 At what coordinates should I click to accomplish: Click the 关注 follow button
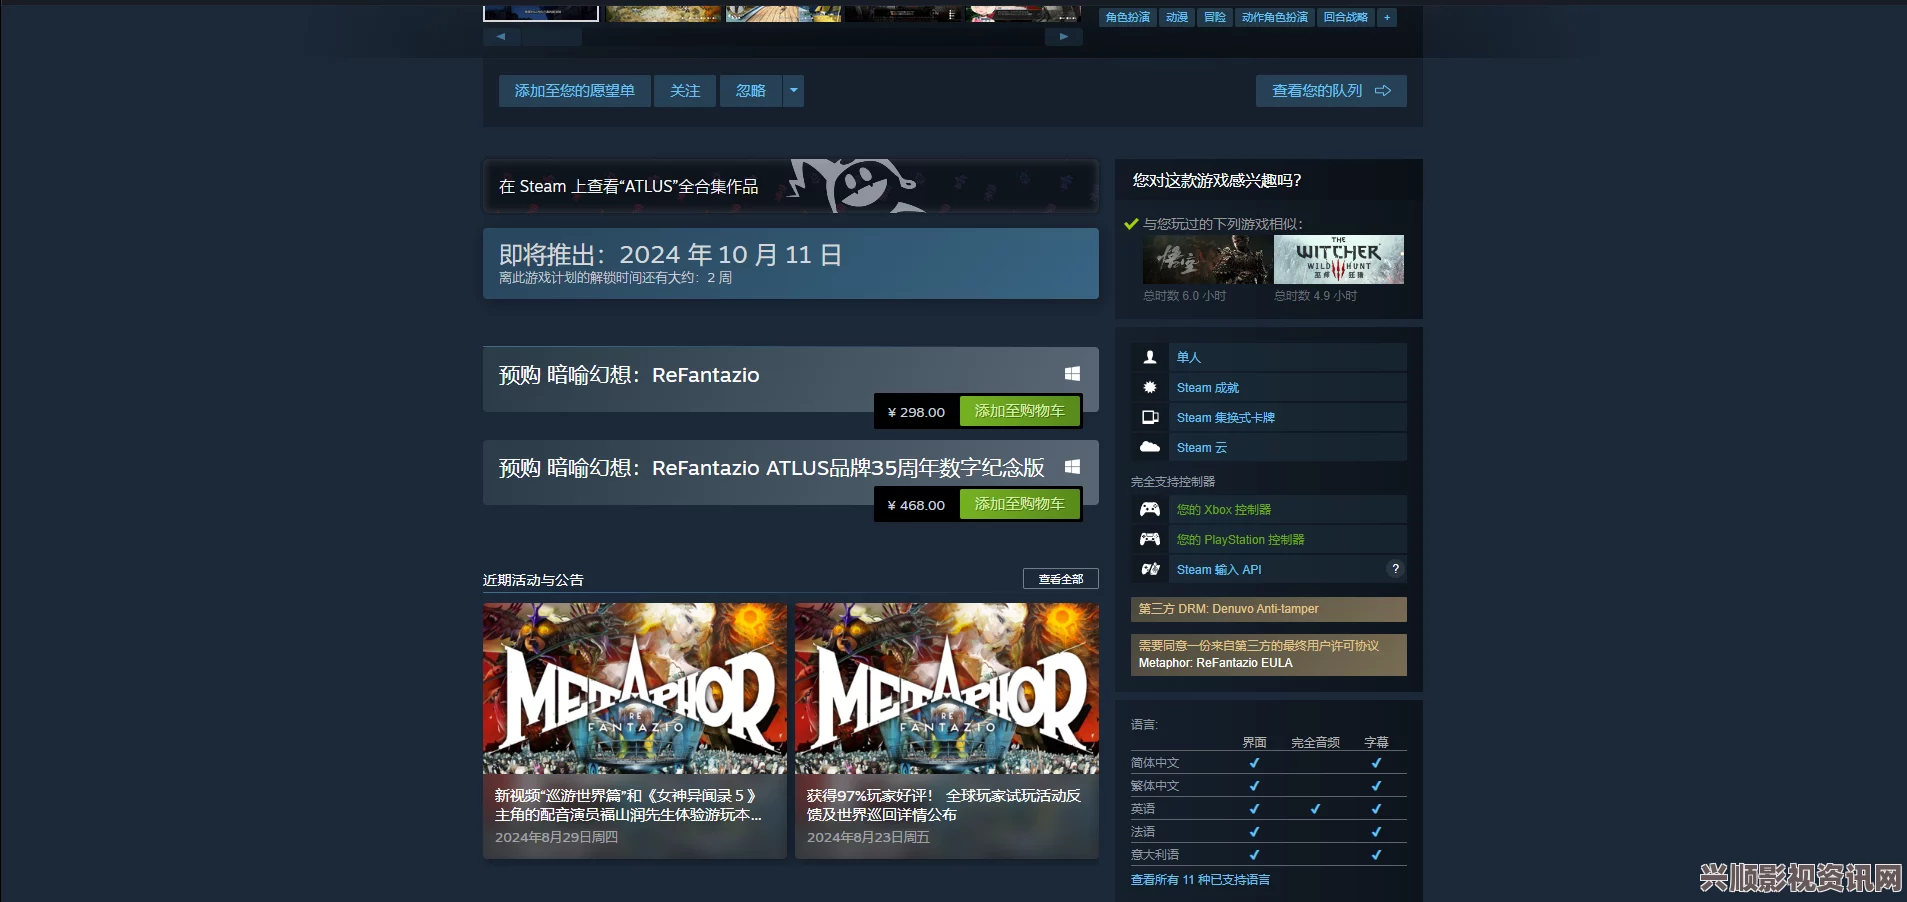click(x=685, y=91)
